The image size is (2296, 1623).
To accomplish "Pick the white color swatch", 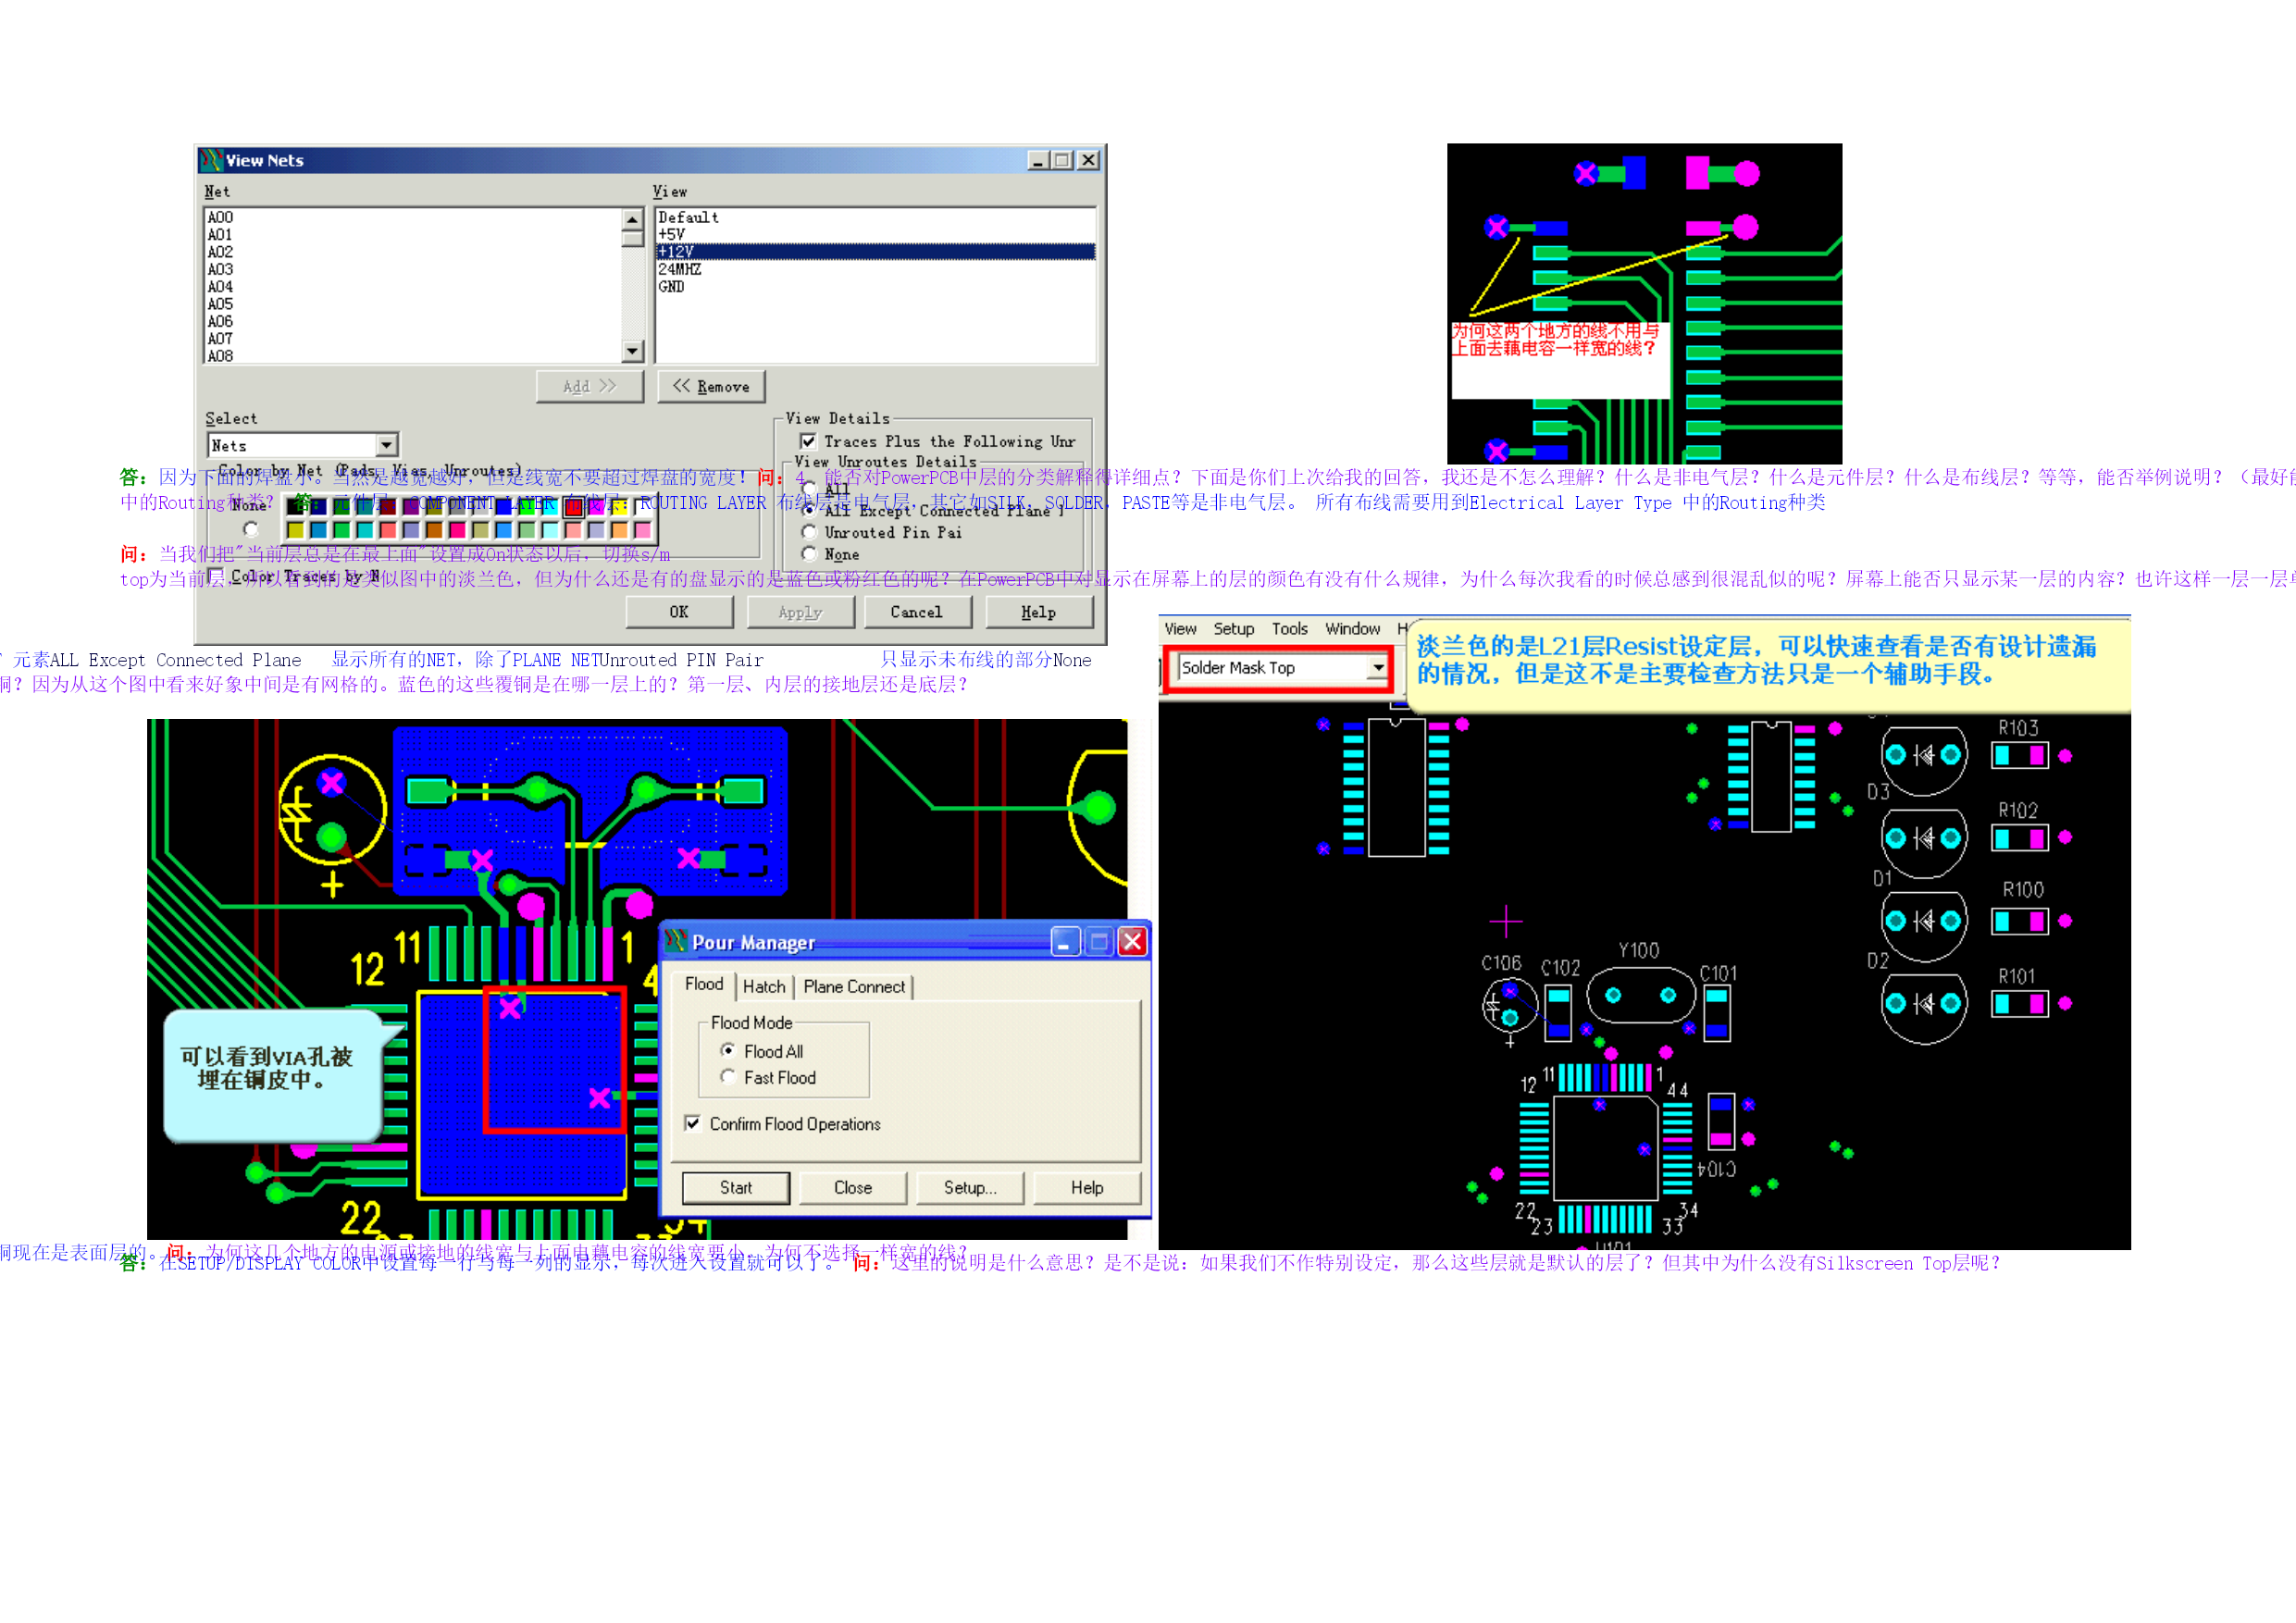I will (644, 508).
